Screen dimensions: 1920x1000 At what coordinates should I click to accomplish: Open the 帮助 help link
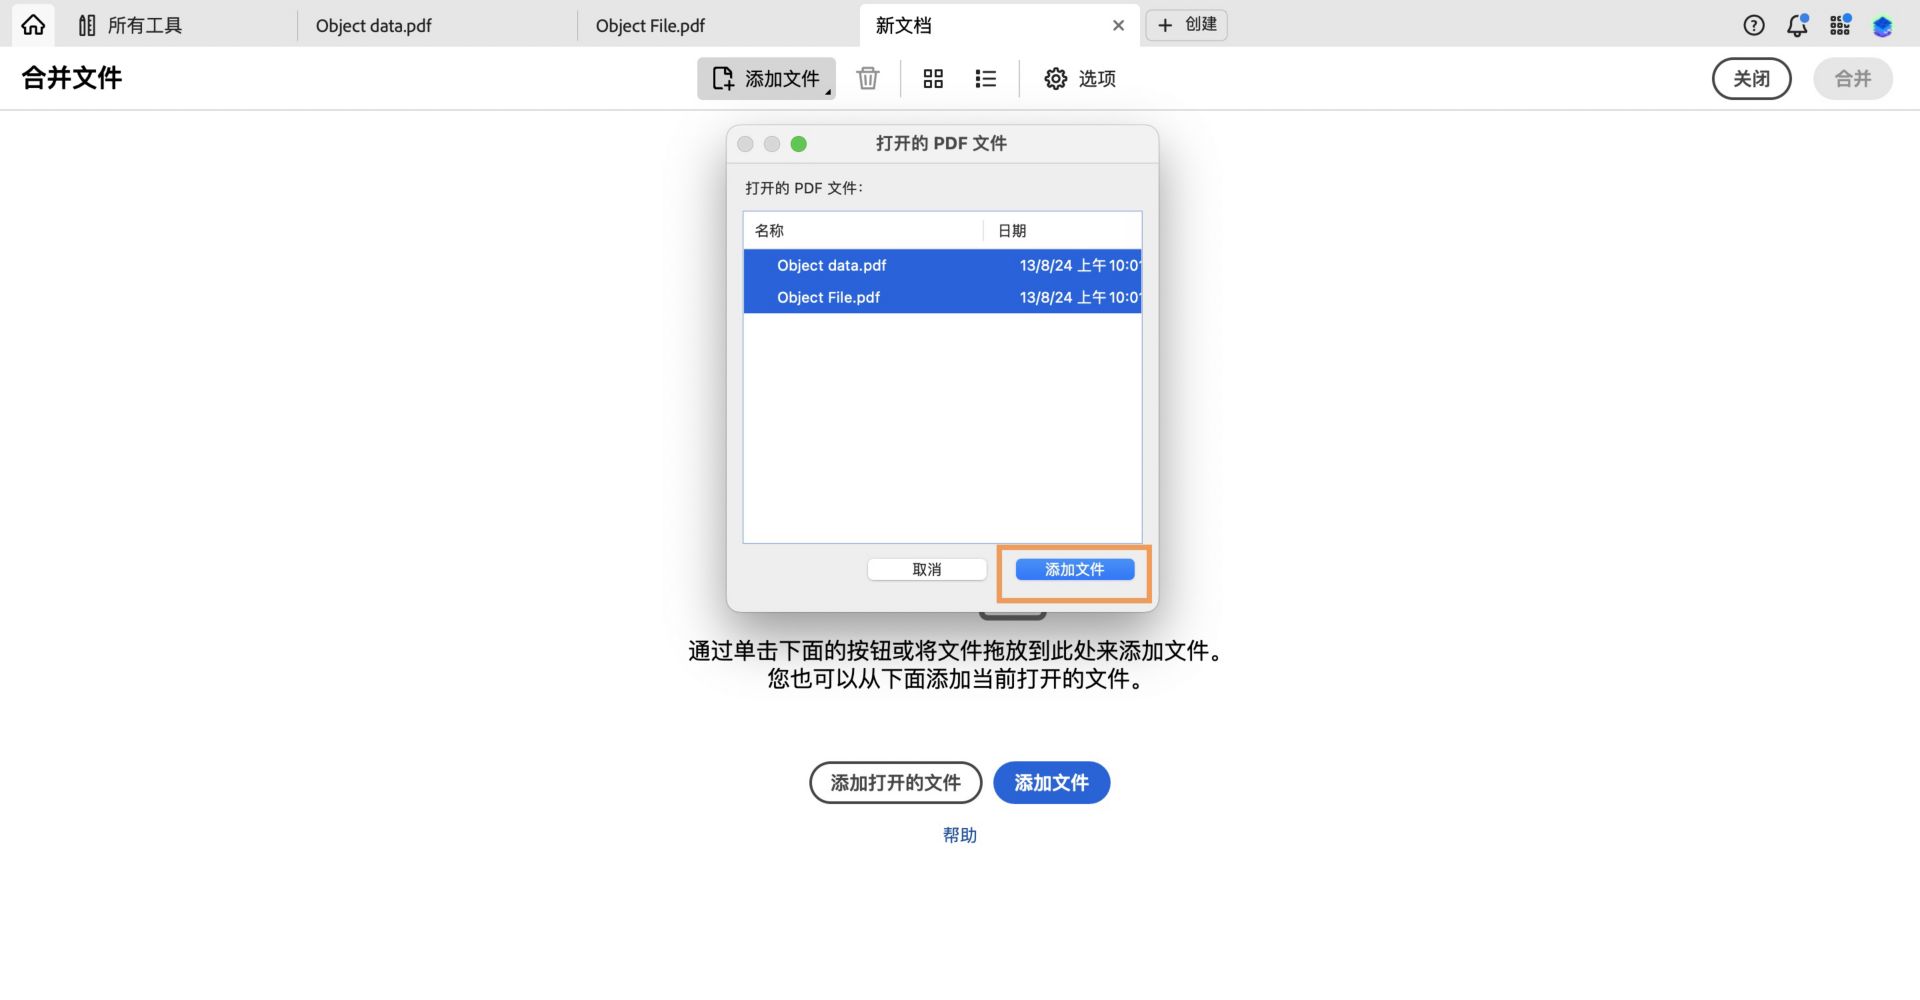tap(959, 835)
